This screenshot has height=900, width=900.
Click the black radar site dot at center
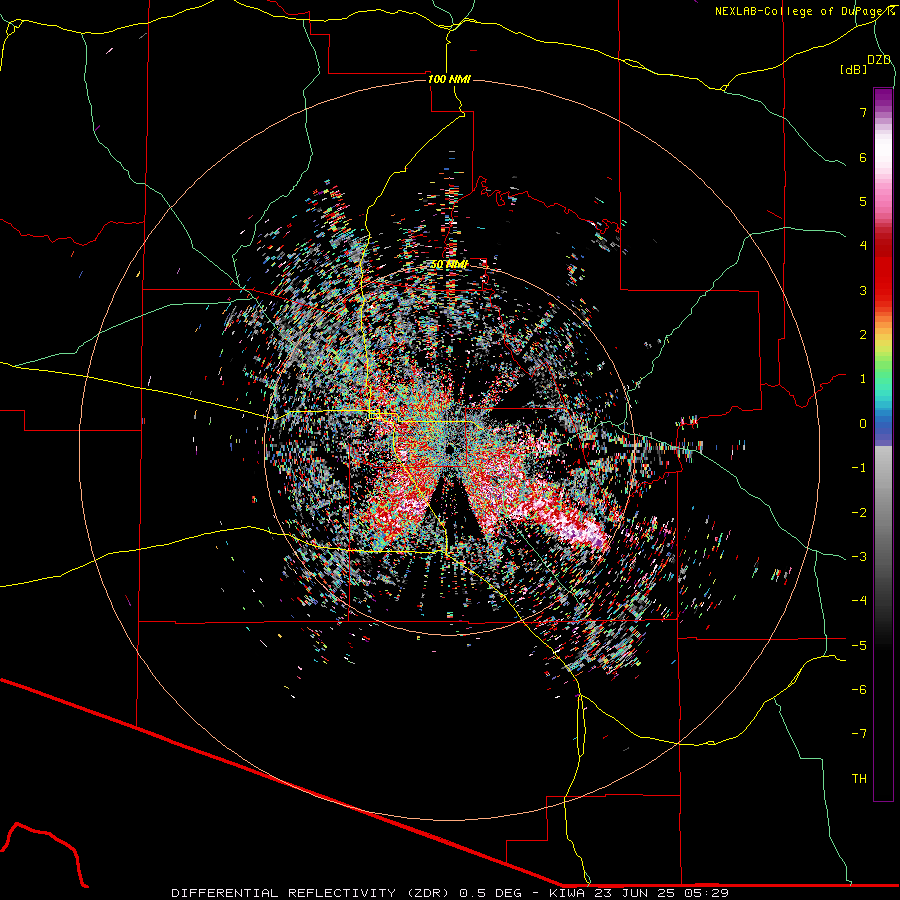click(450, 449)
